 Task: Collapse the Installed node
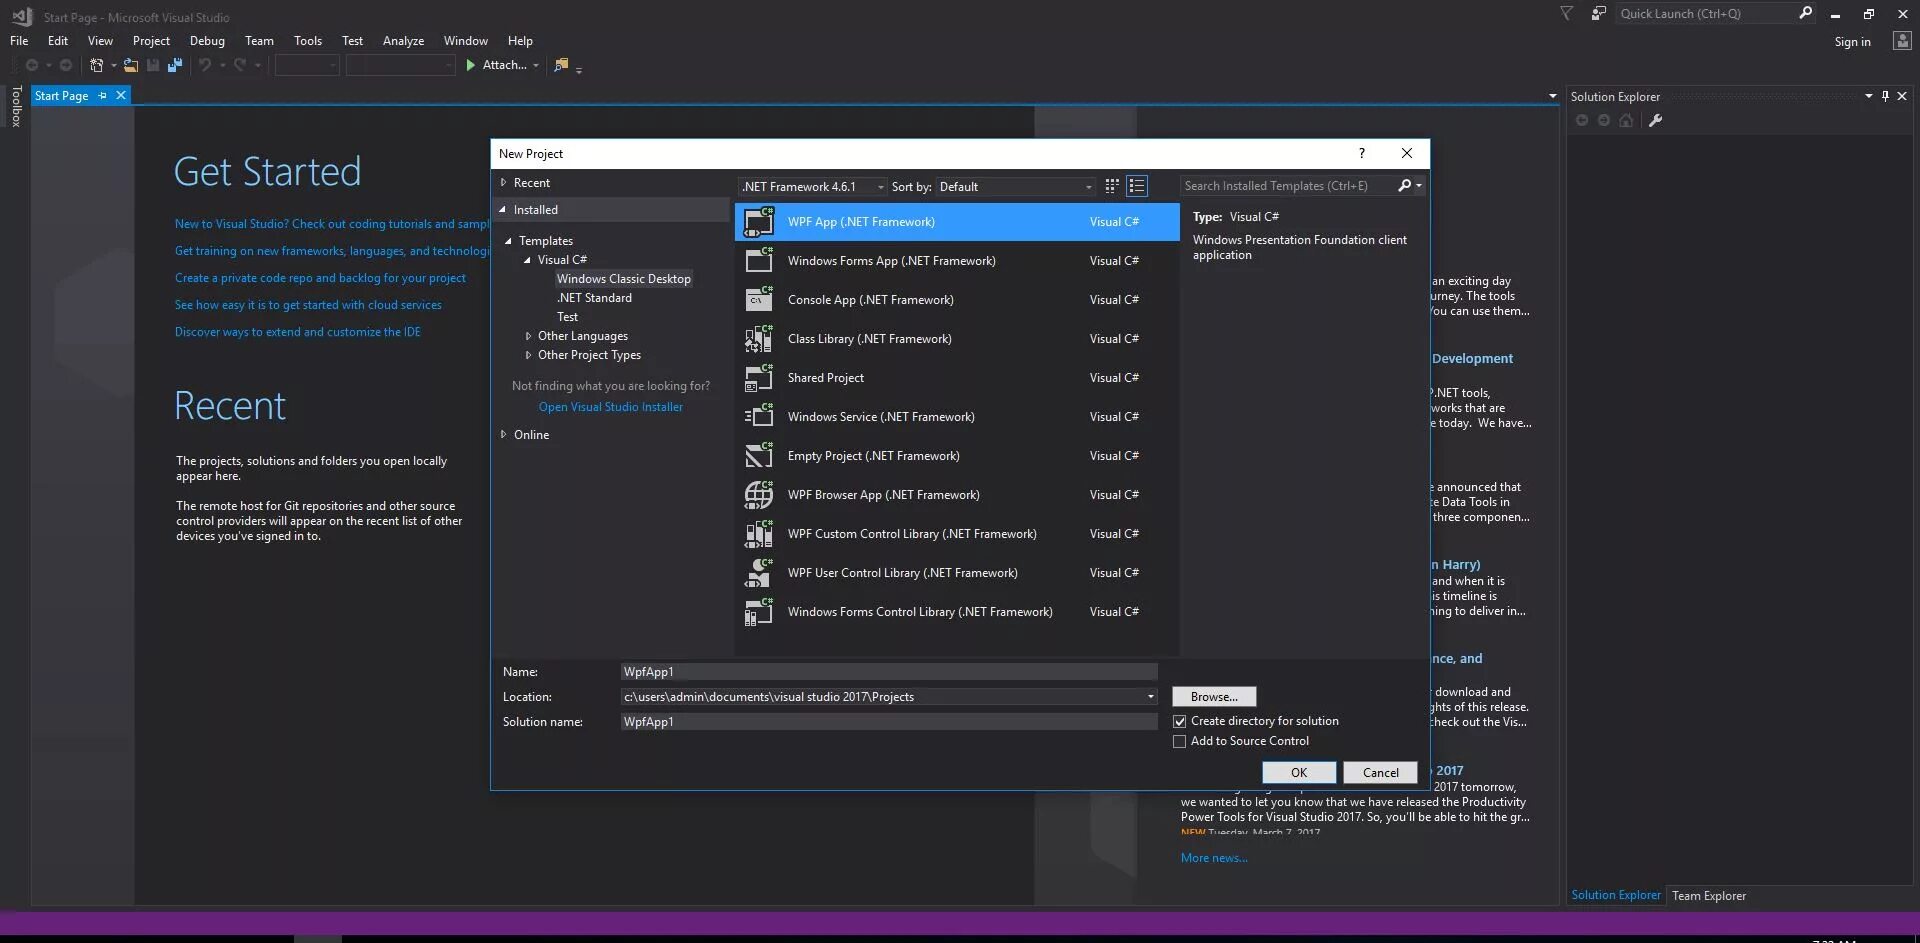tap(503, 210)
